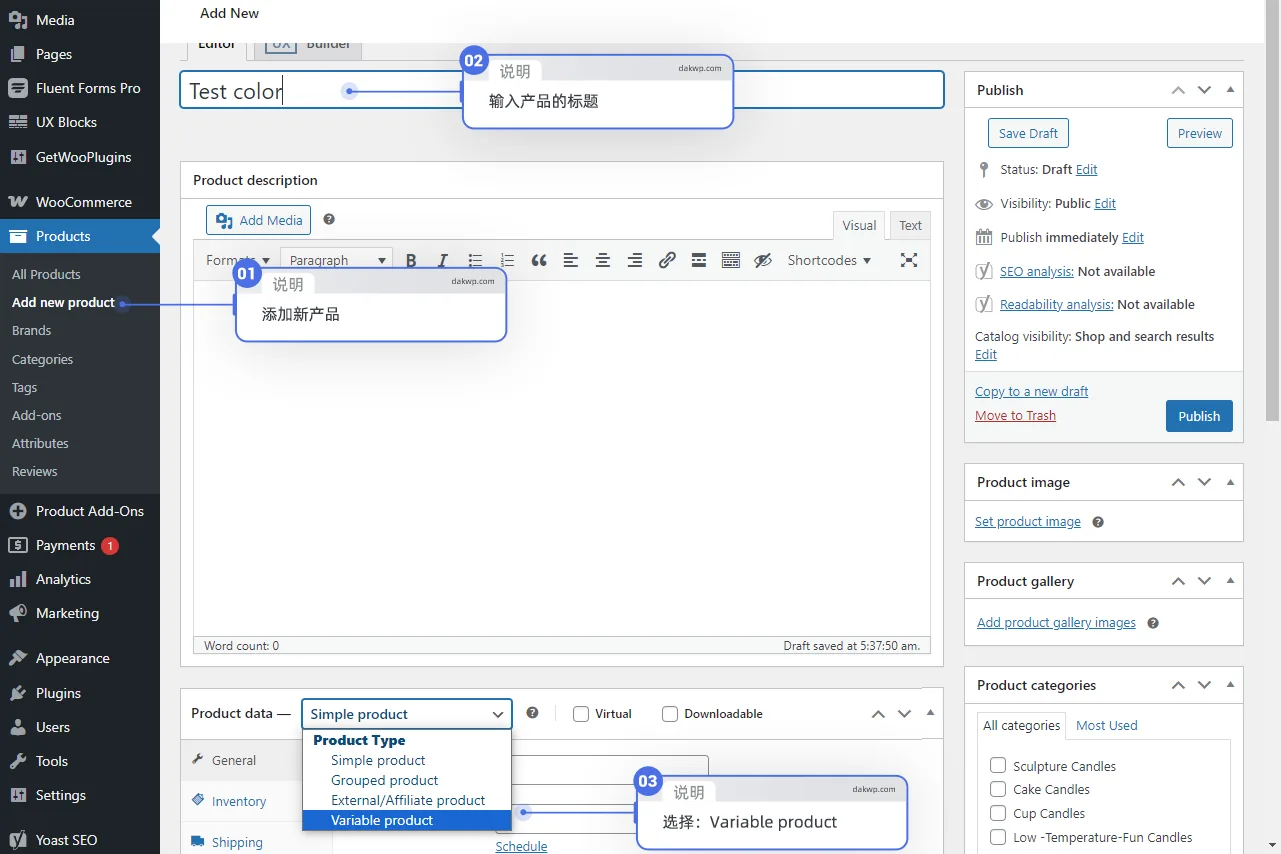Switch to the Text editor tab
The image size is (1281, 854).
[910, 226]
